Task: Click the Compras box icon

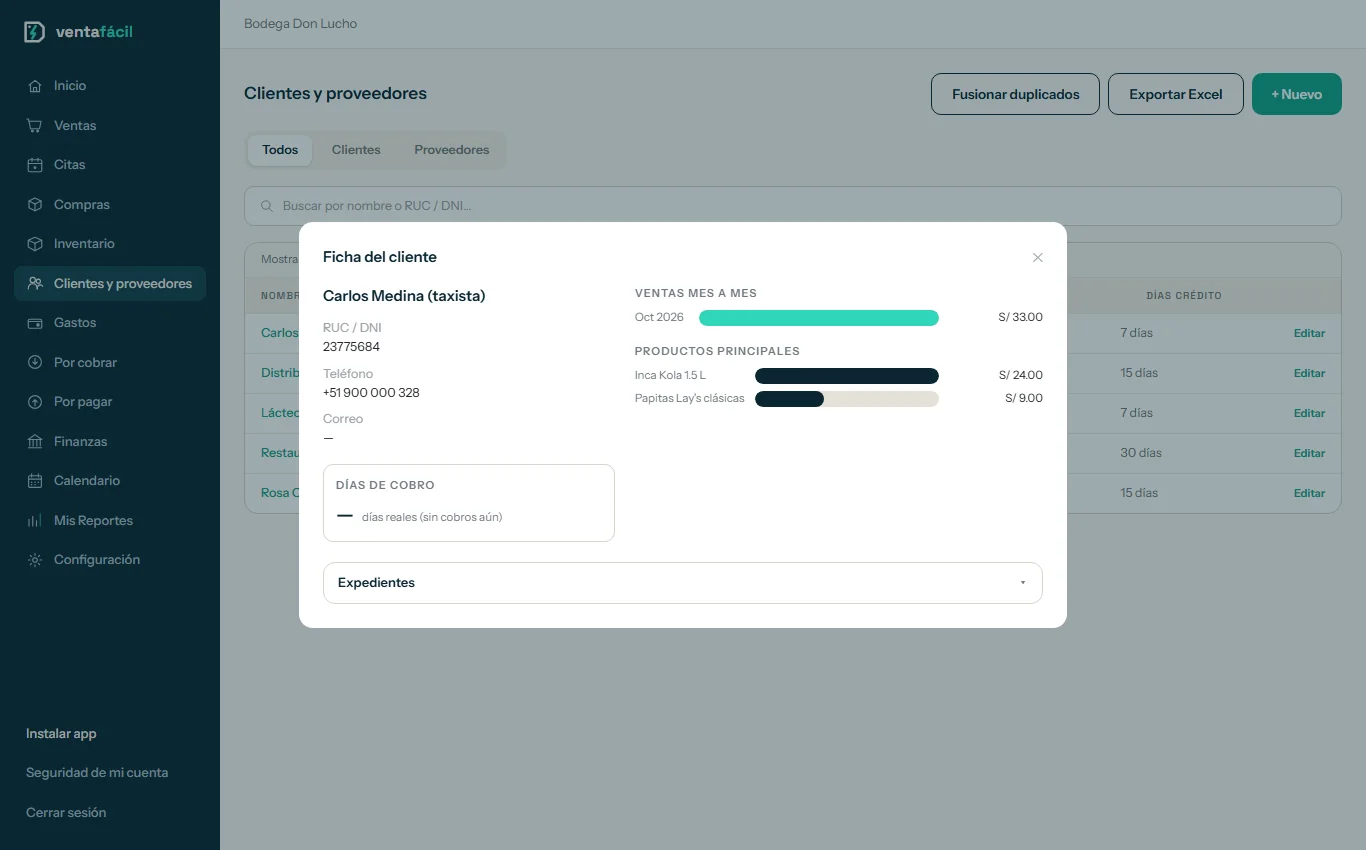Action: (35, 205)
